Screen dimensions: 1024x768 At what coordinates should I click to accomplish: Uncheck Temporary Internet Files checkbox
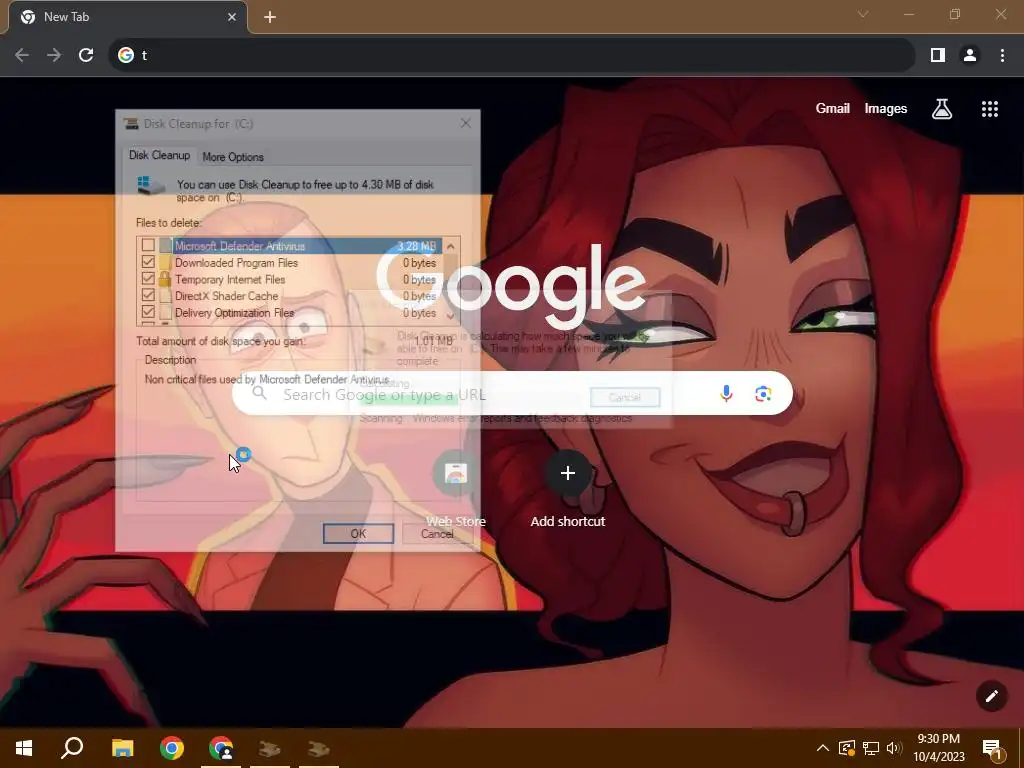pyautogui.click(x=148, y=279)
